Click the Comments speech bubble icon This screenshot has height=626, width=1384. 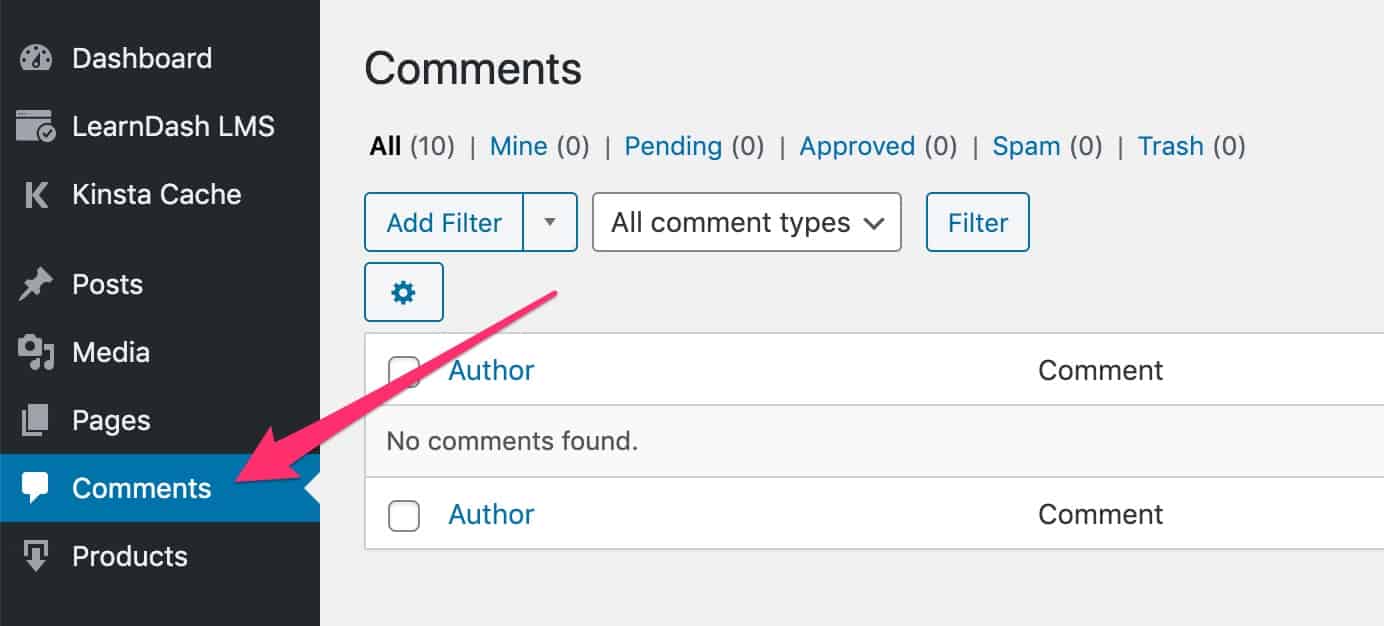click(x=35, y=488)
